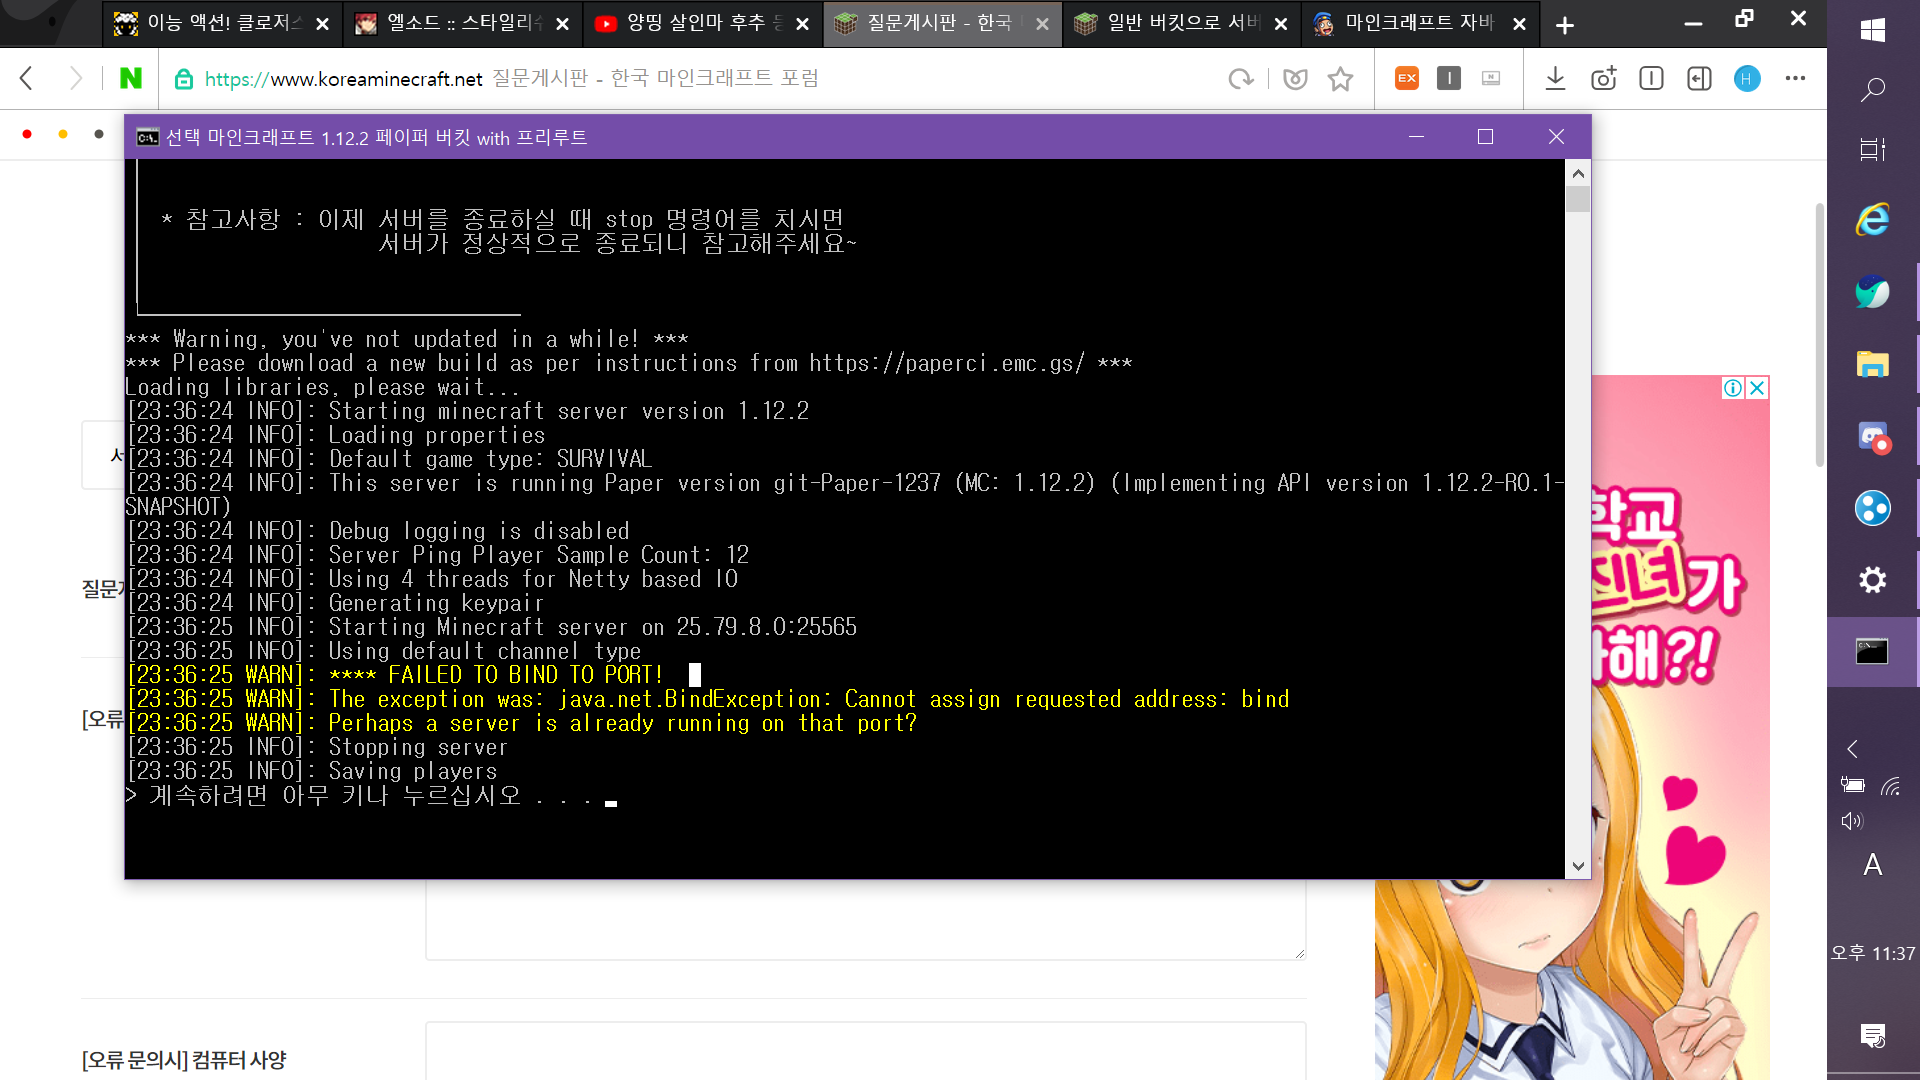The height and width of the screenshot is (1080, 1920).
Task: Expand system tray hidden icons chevron
Action: 1853,749
